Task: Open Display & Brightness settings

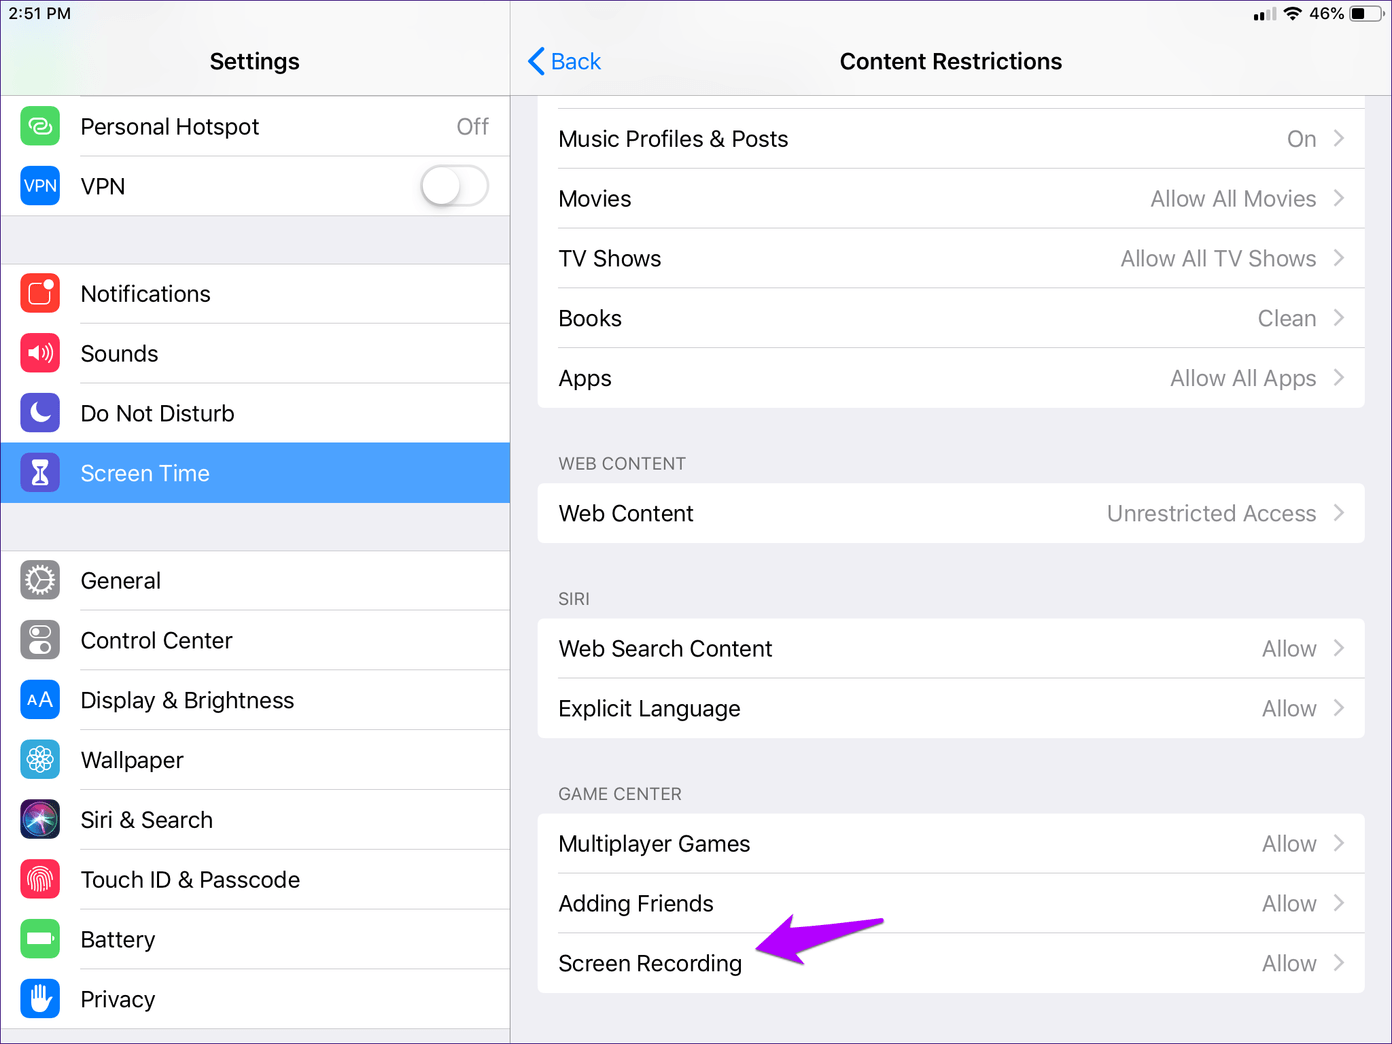Action: click(x=187, y=700)
